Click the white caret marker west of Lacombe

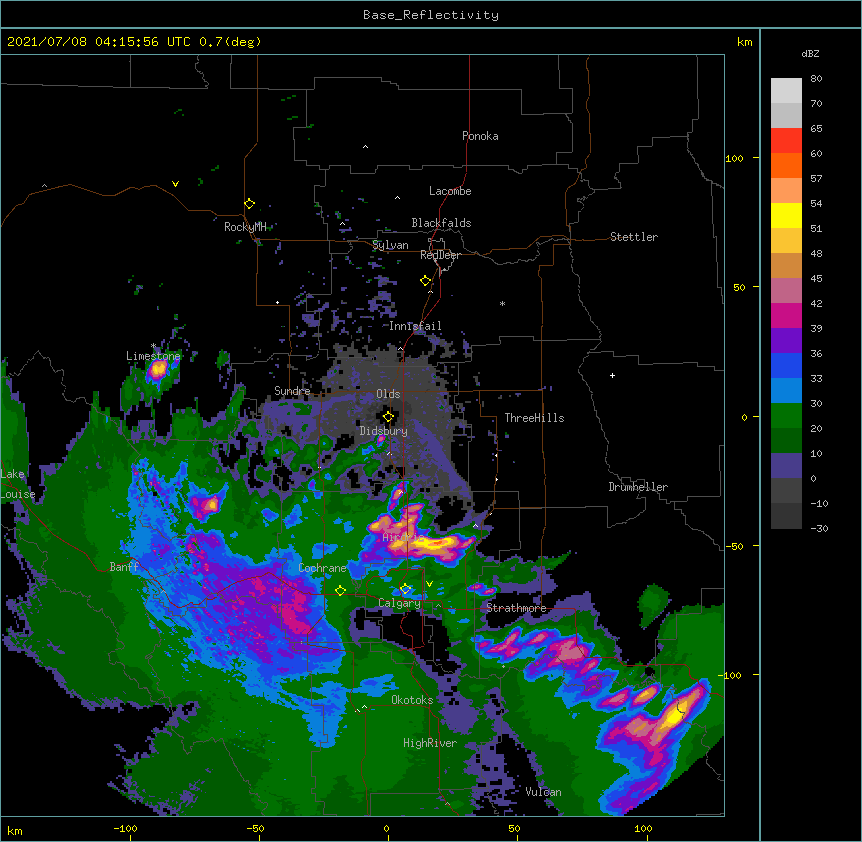(x=397, y=197)
